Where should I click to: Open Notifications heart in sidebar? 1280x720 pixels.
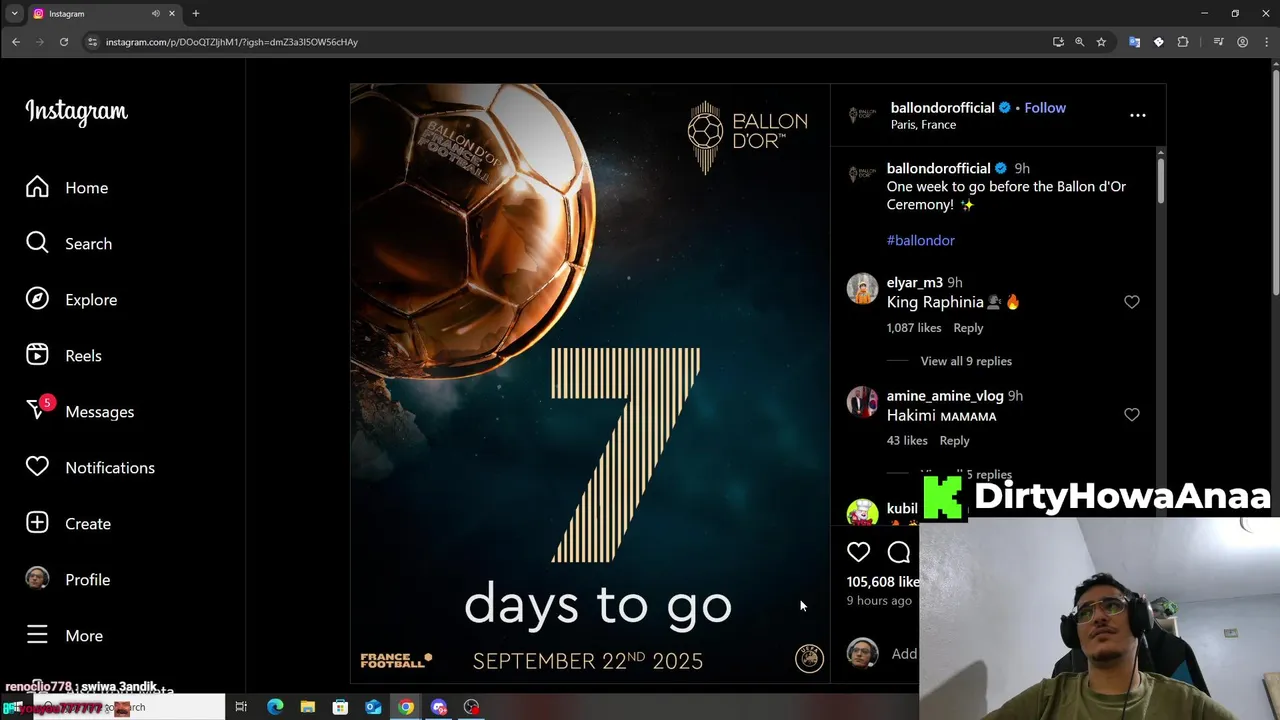[x=90, y=468]
